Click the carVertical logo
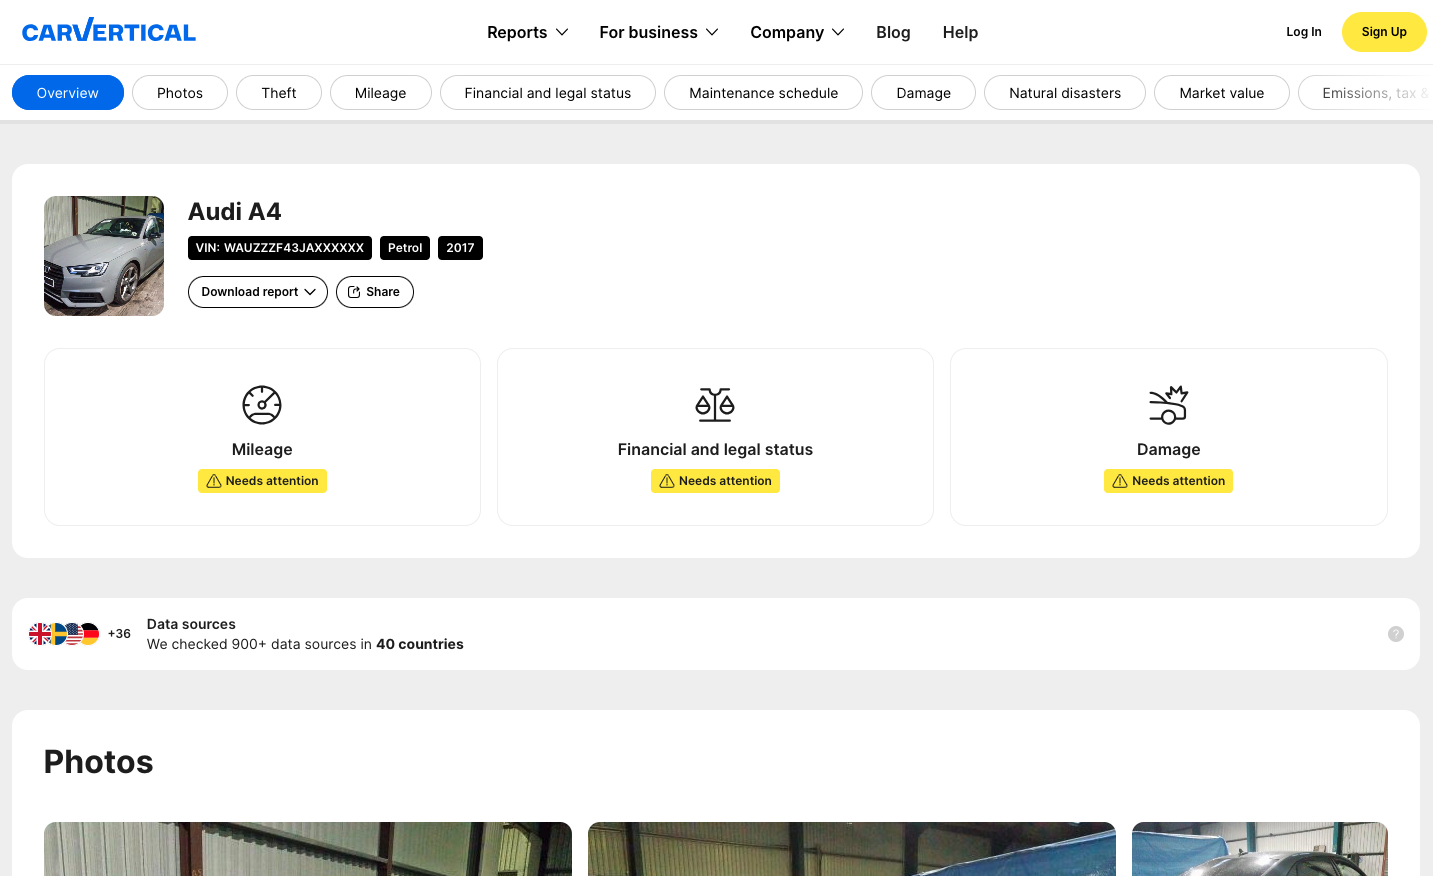 [109, 31]
